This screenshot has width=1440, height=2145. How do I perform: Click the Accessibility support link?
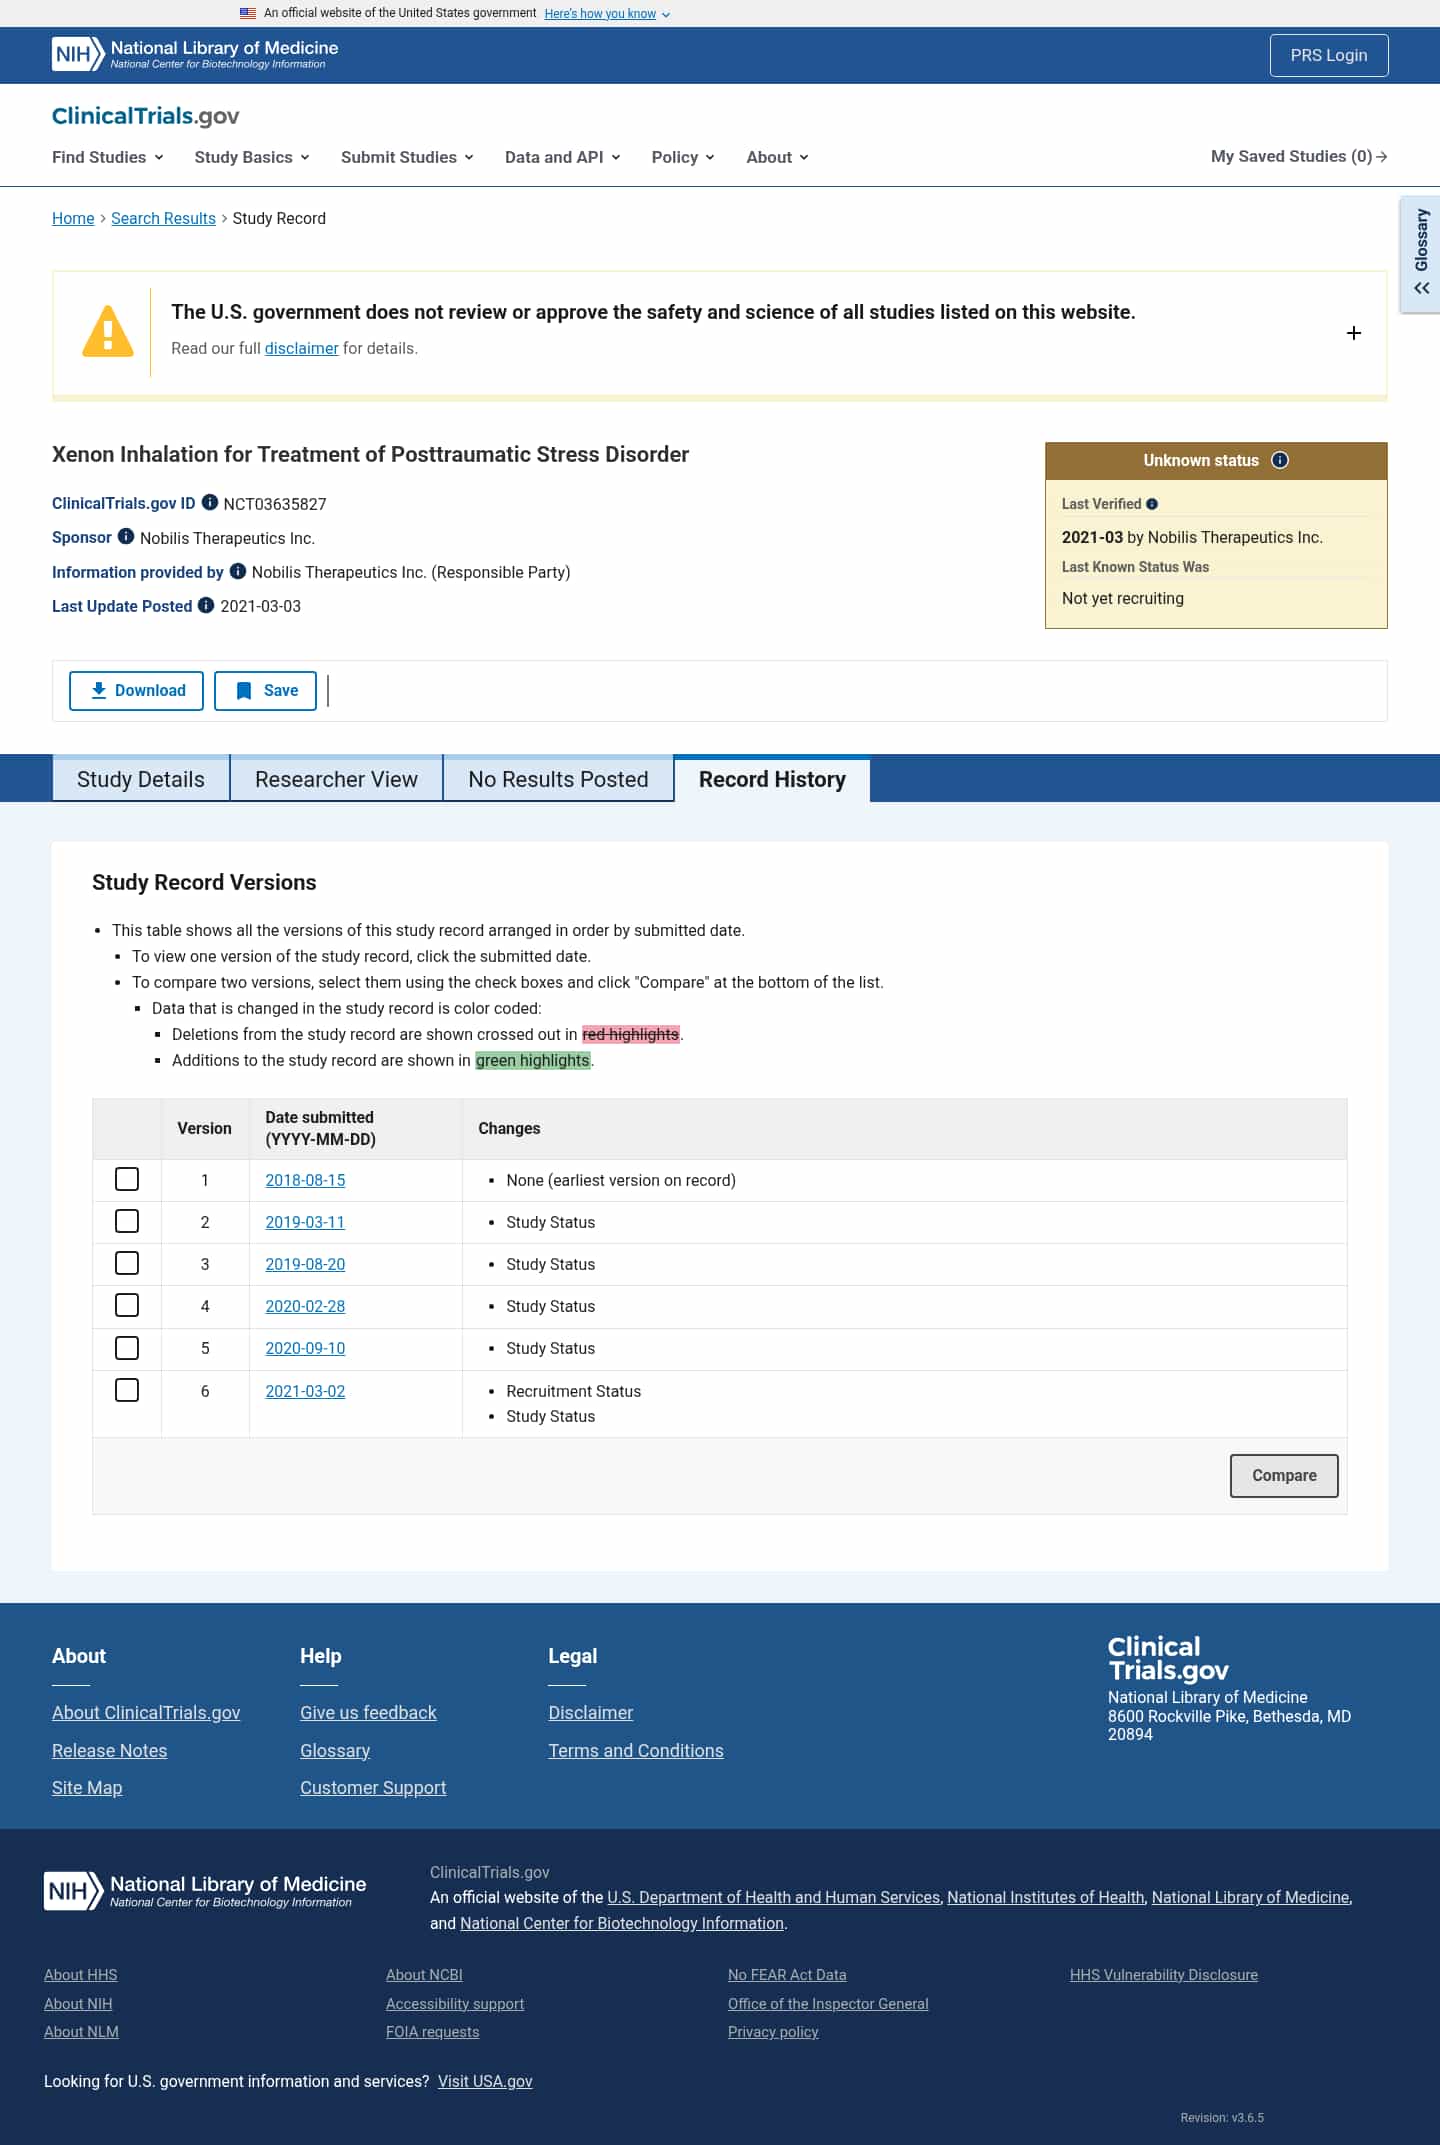(455, 2004)
